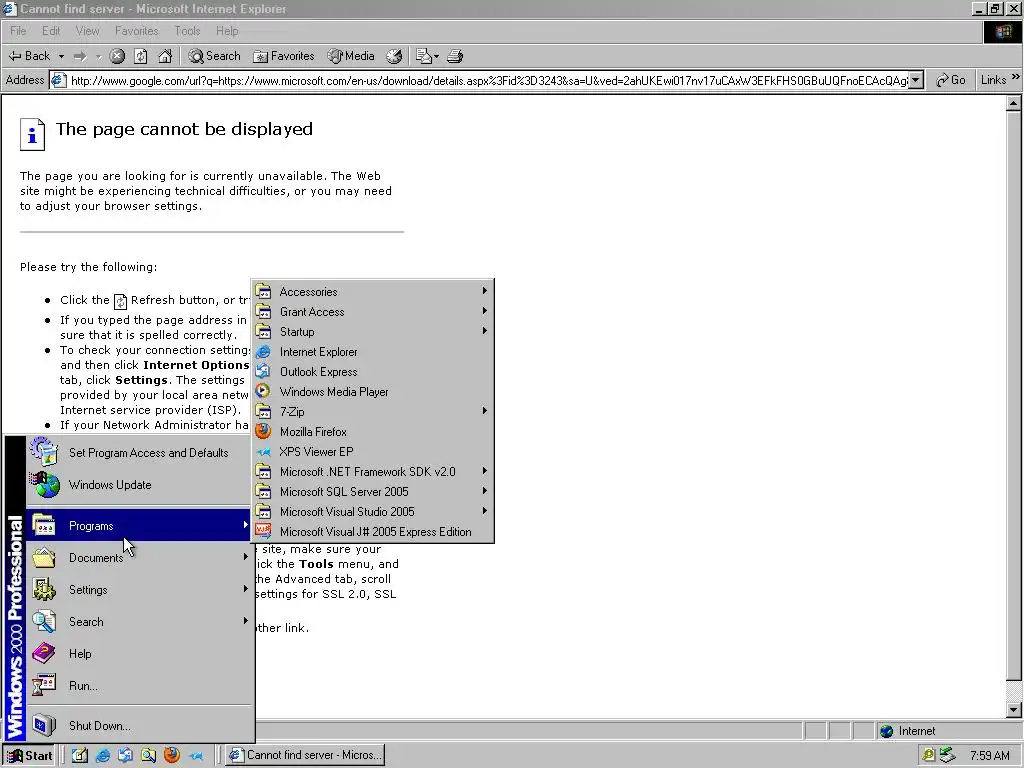
Task: Launch Outlook Express from quick launch
Action: (x=125, y=756)
